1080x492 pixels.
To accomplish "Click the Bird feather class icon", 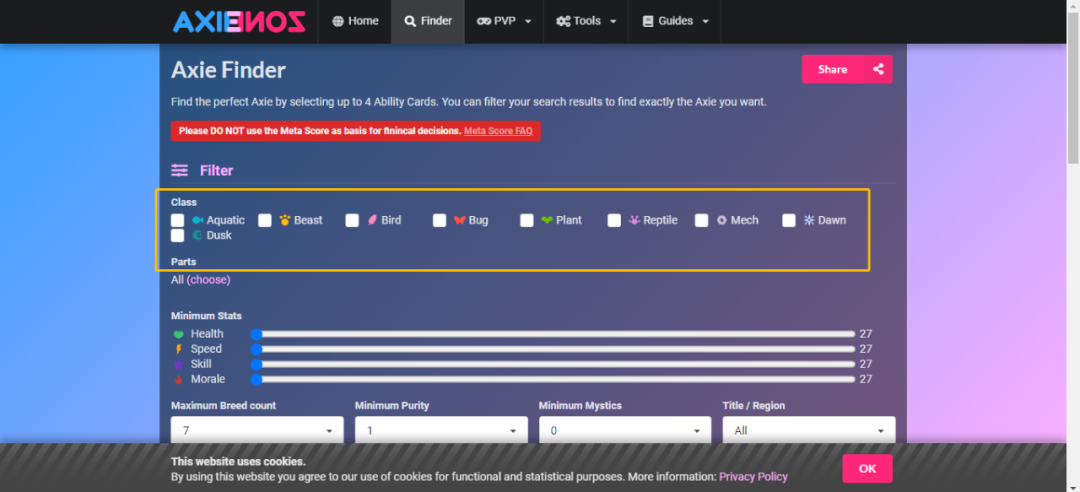I will tap(372, 220).
